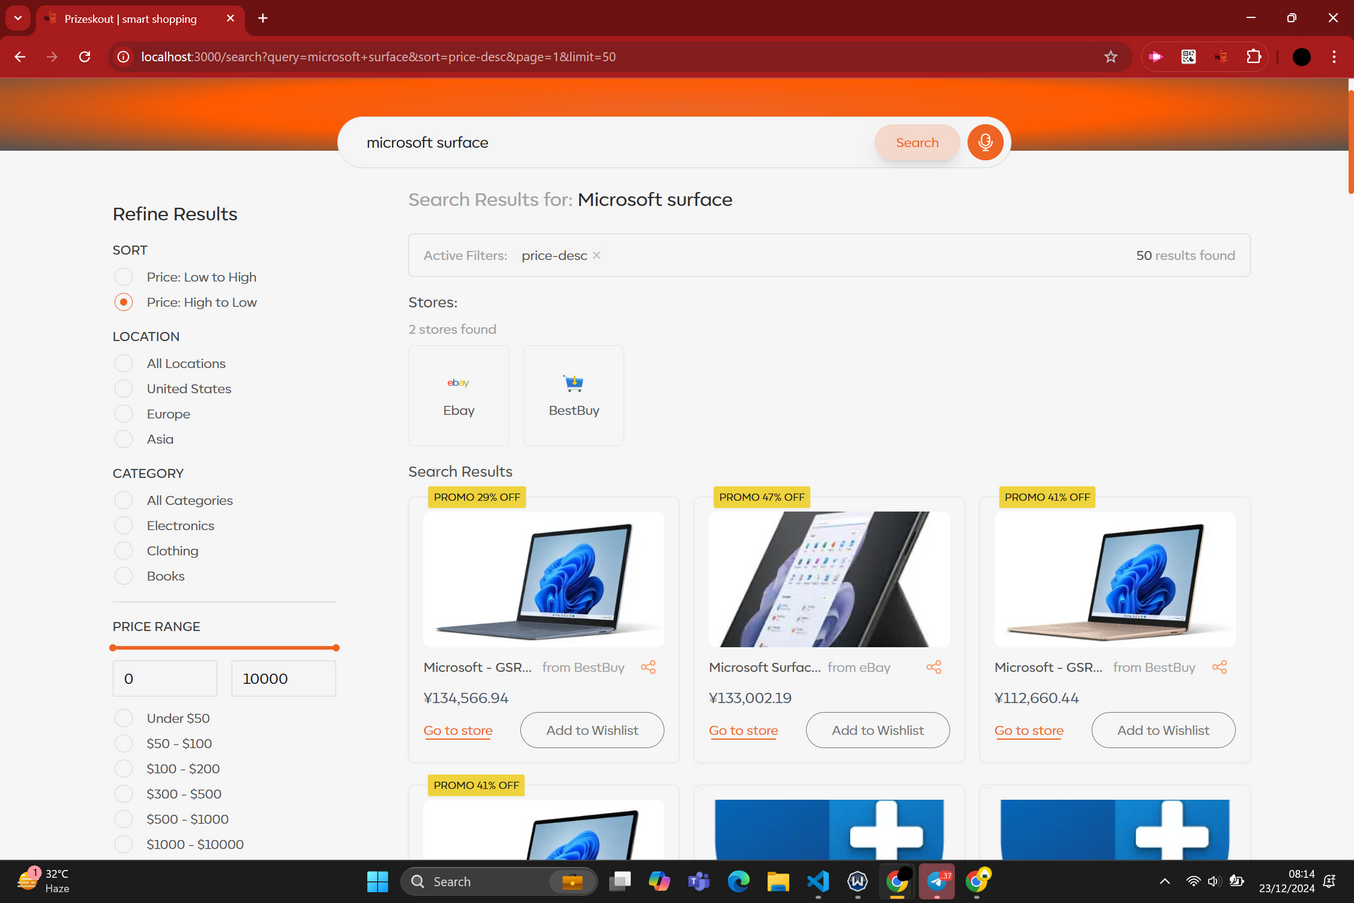Image resolution: width=1354 pixels, height=903 pixels.
Task: Remove the price-desc active filter
Action: coord(597,256)
